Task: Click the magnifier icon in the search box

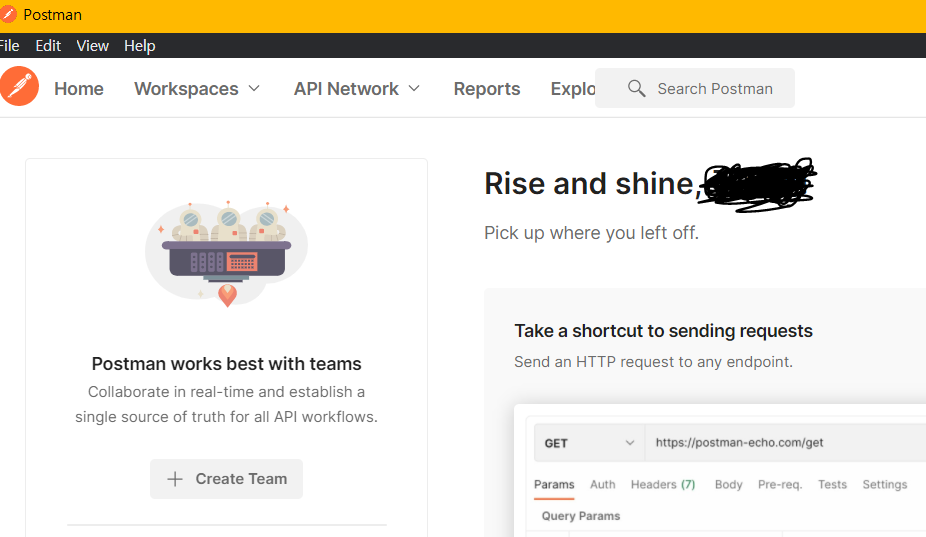Action: coord(636,88)
